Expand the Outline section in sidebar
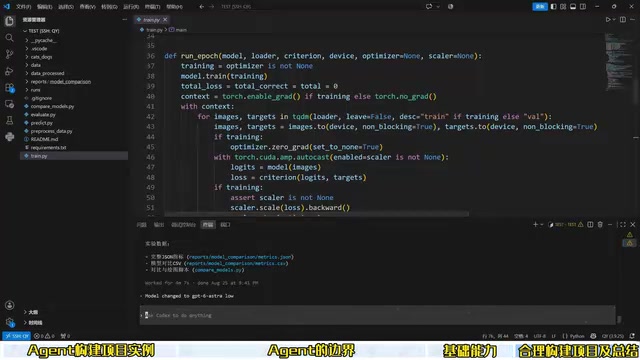Viewport: 640px width, 360px height. 33,312
